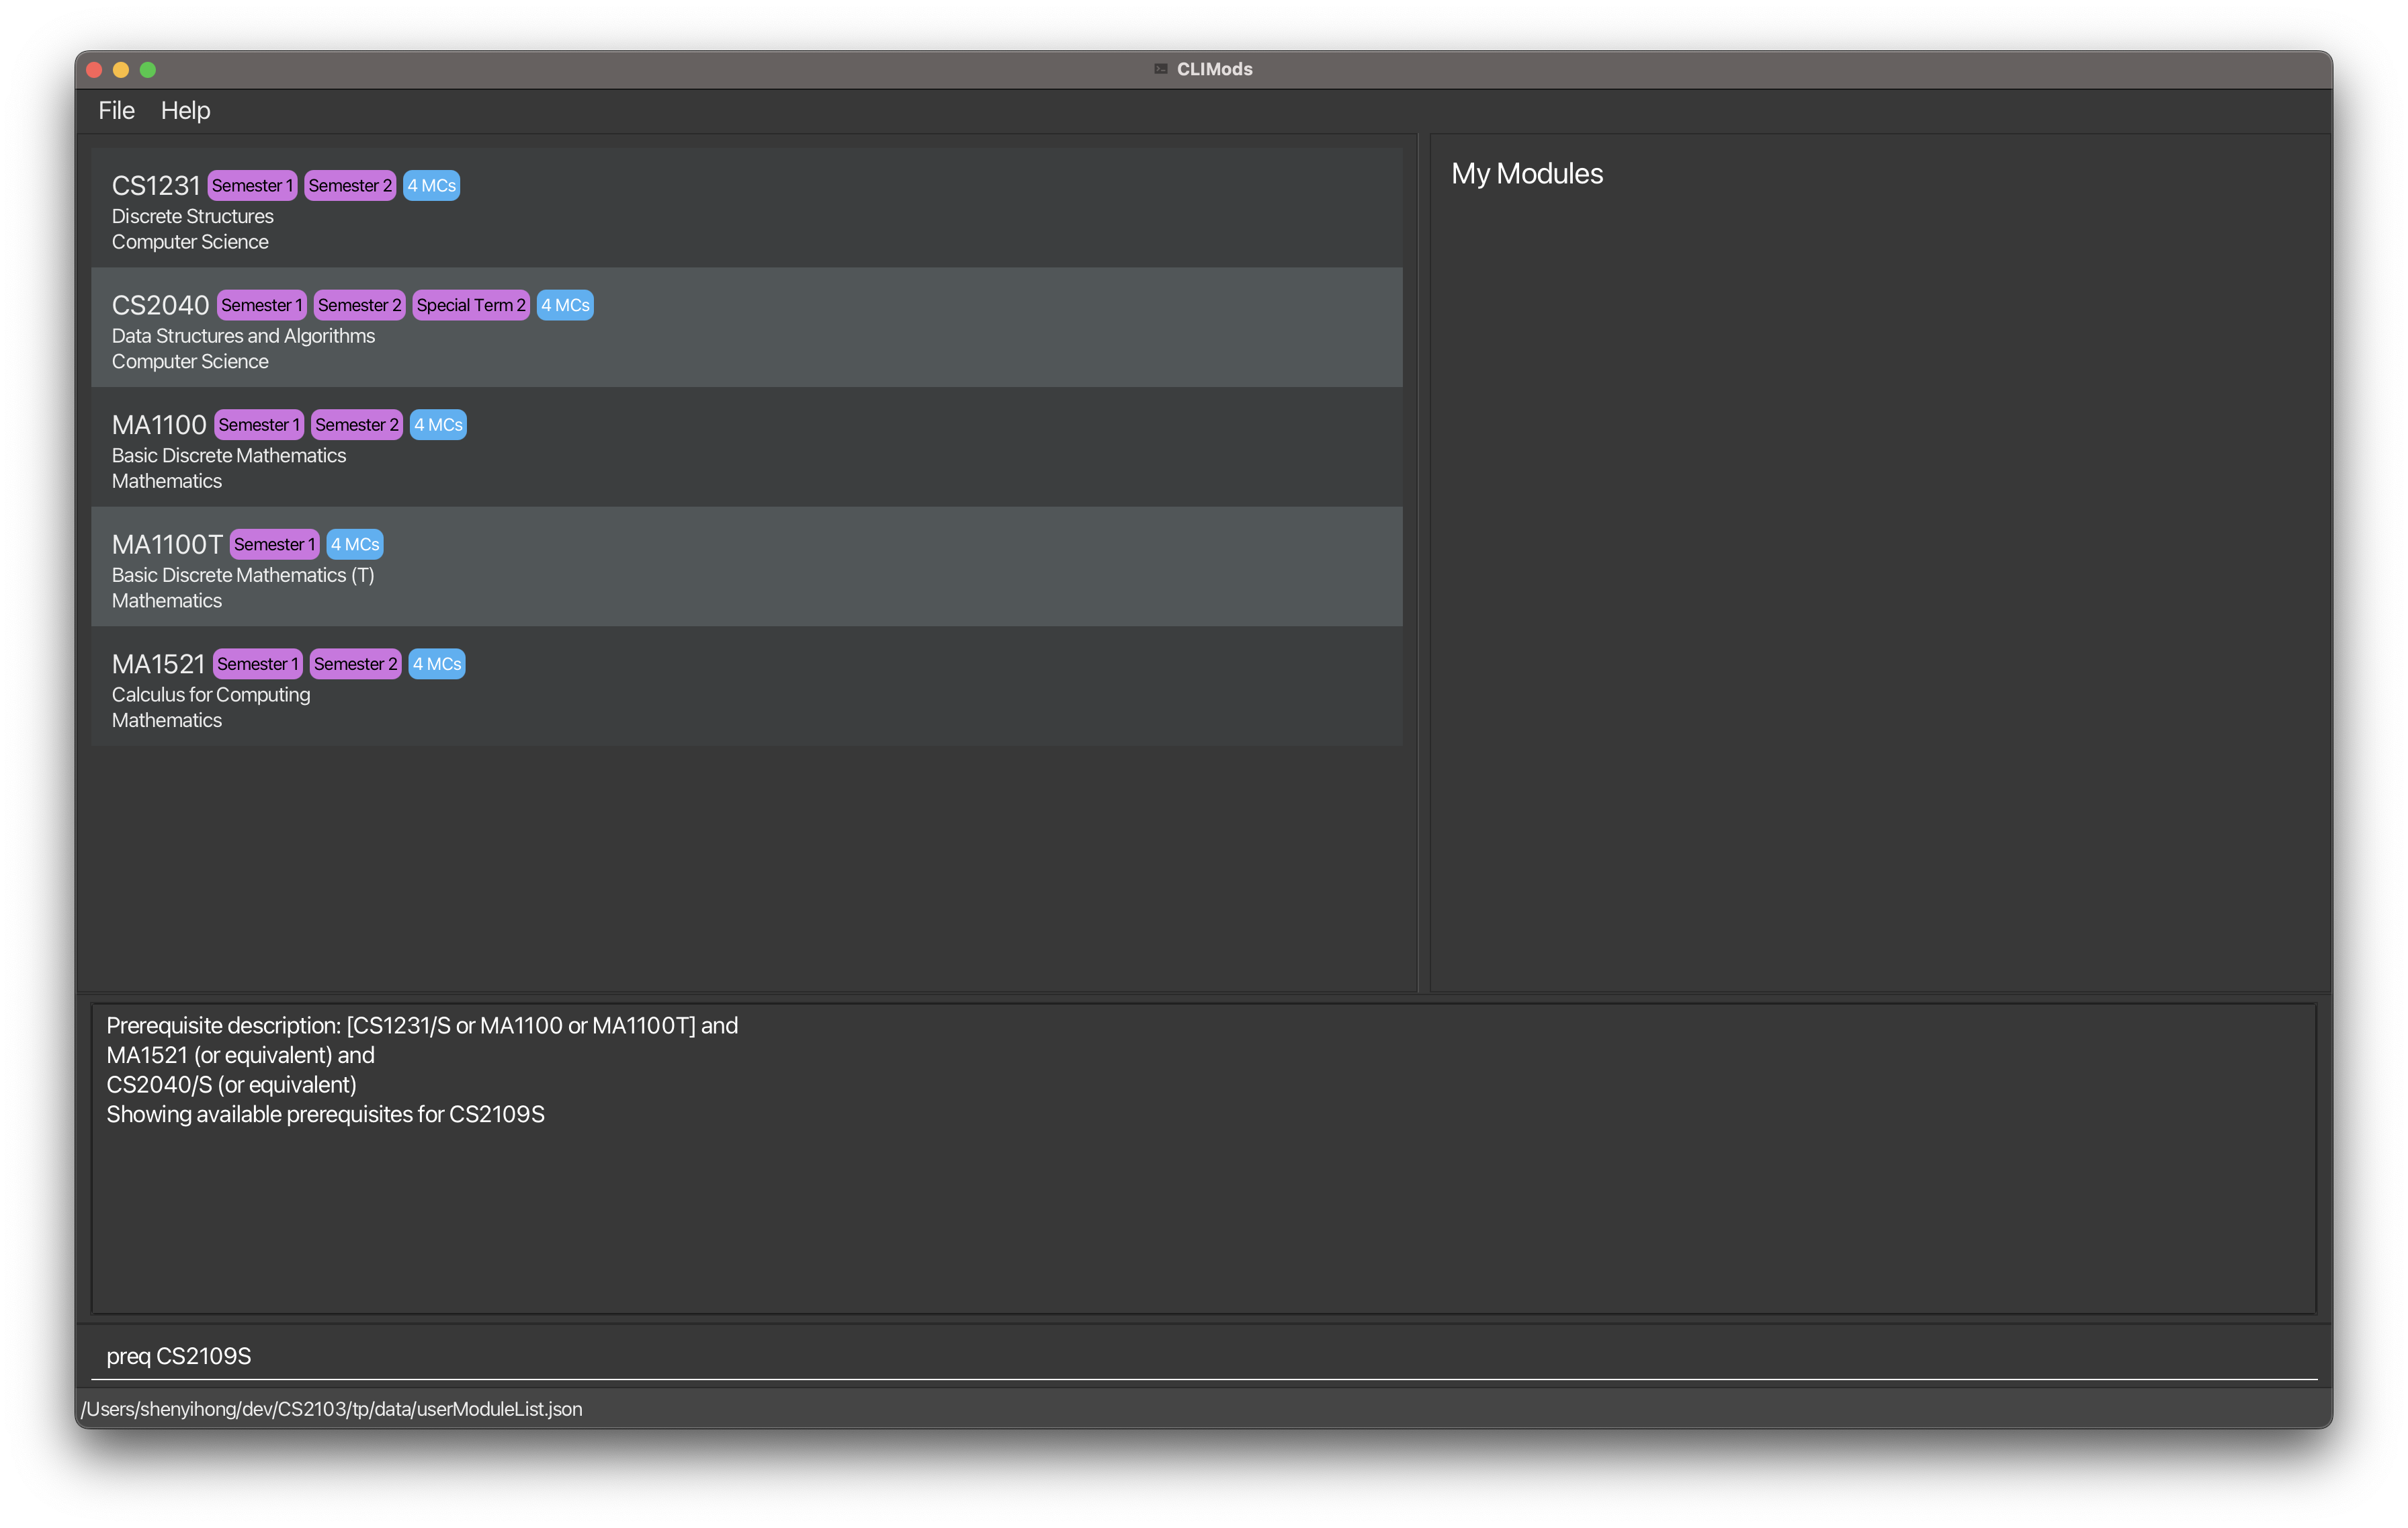This screenshot has width=2408, height=1528.
Task: Click Semester 2 tag on CS2040
Action: click(x=359, y=305)
